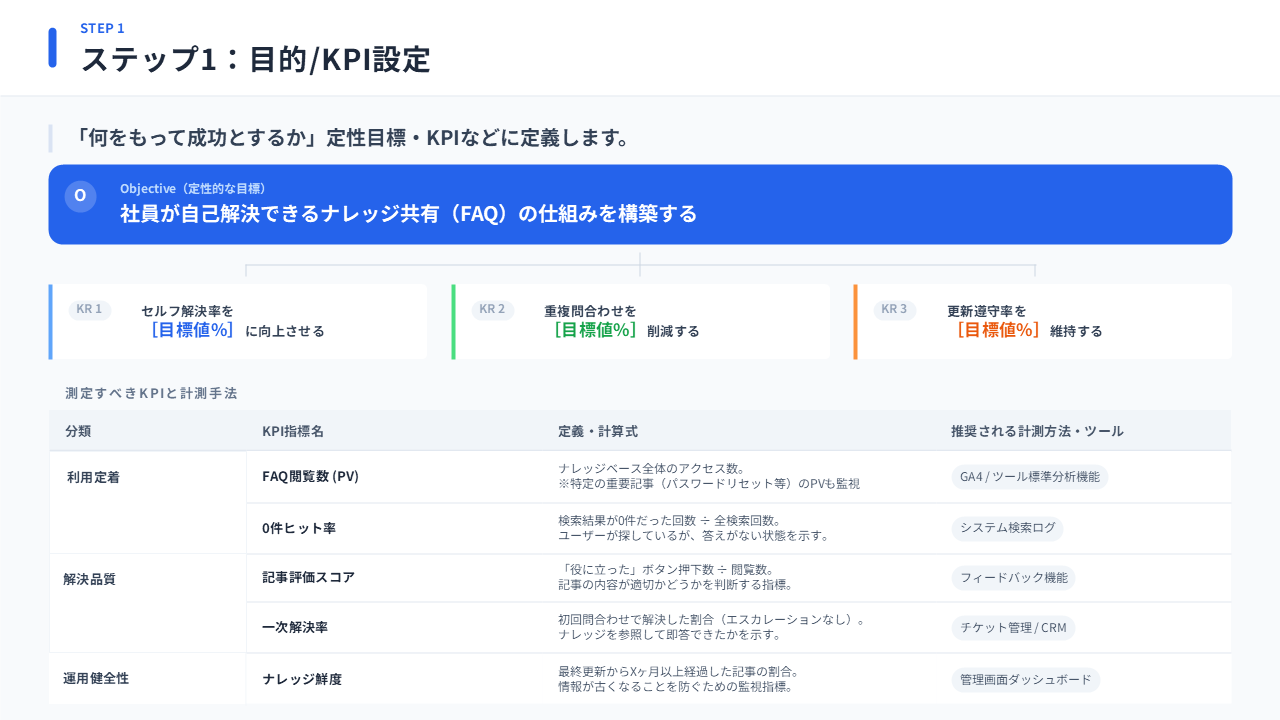Click the チケット管理 / CRM tag

(1013, 628)
